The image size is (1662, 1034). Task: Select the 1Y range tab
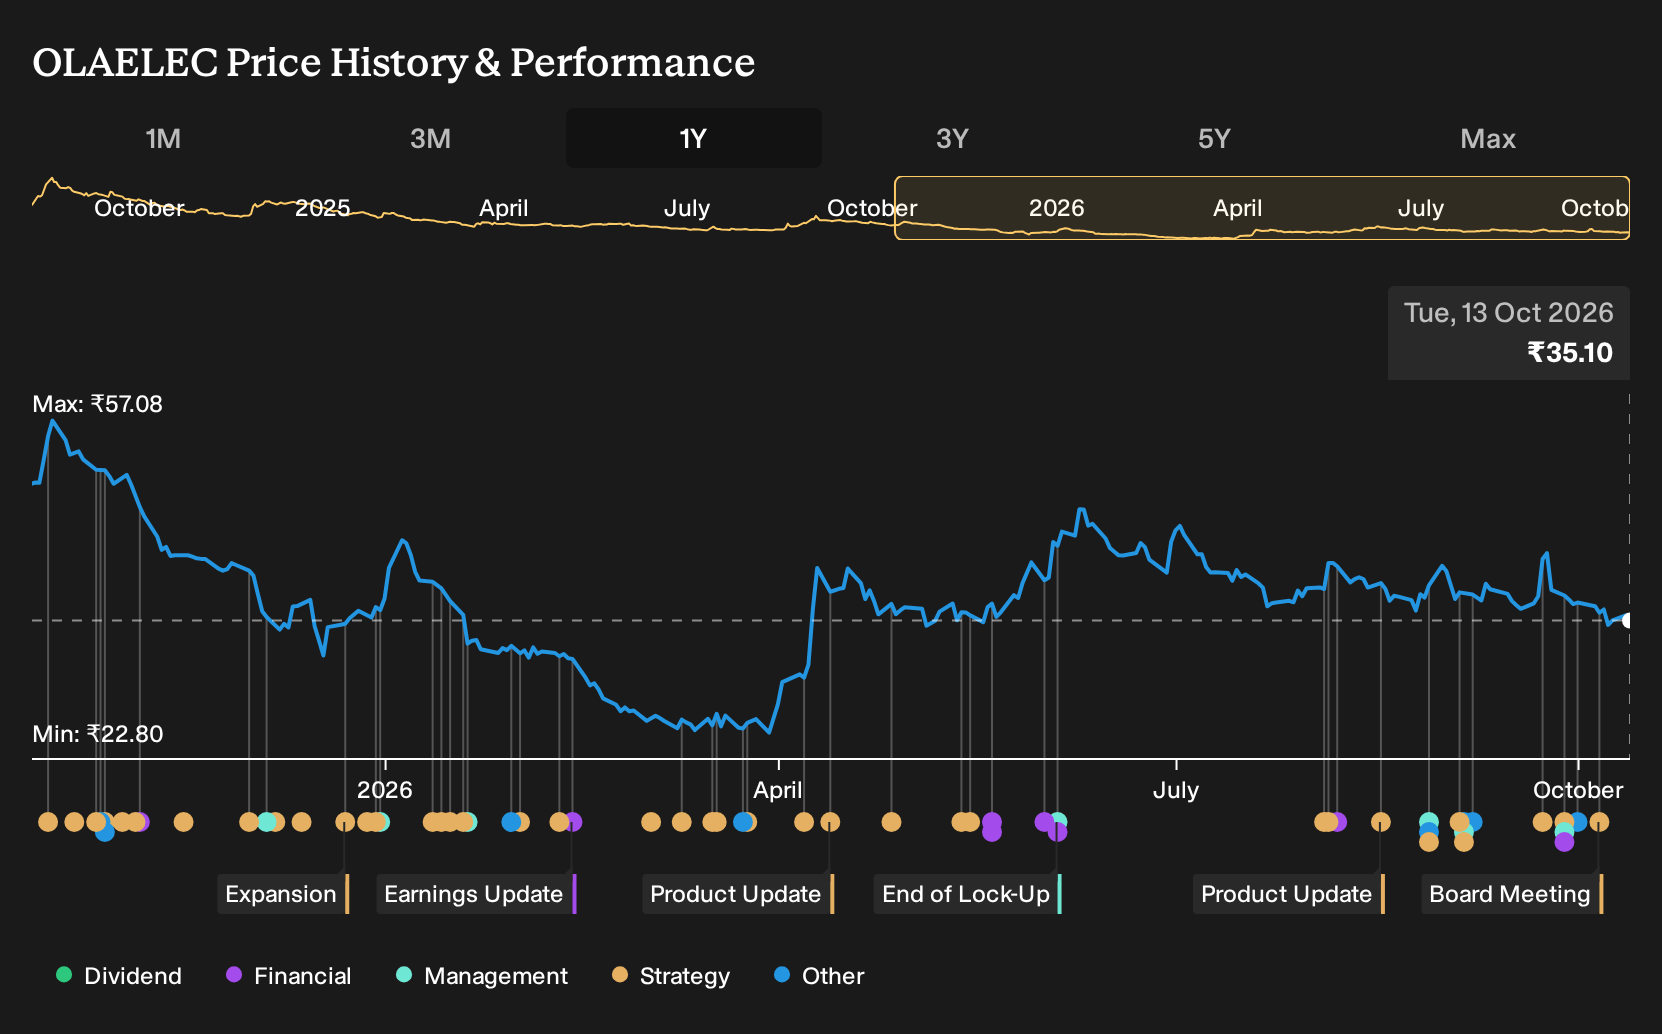(x=694, y=138)
